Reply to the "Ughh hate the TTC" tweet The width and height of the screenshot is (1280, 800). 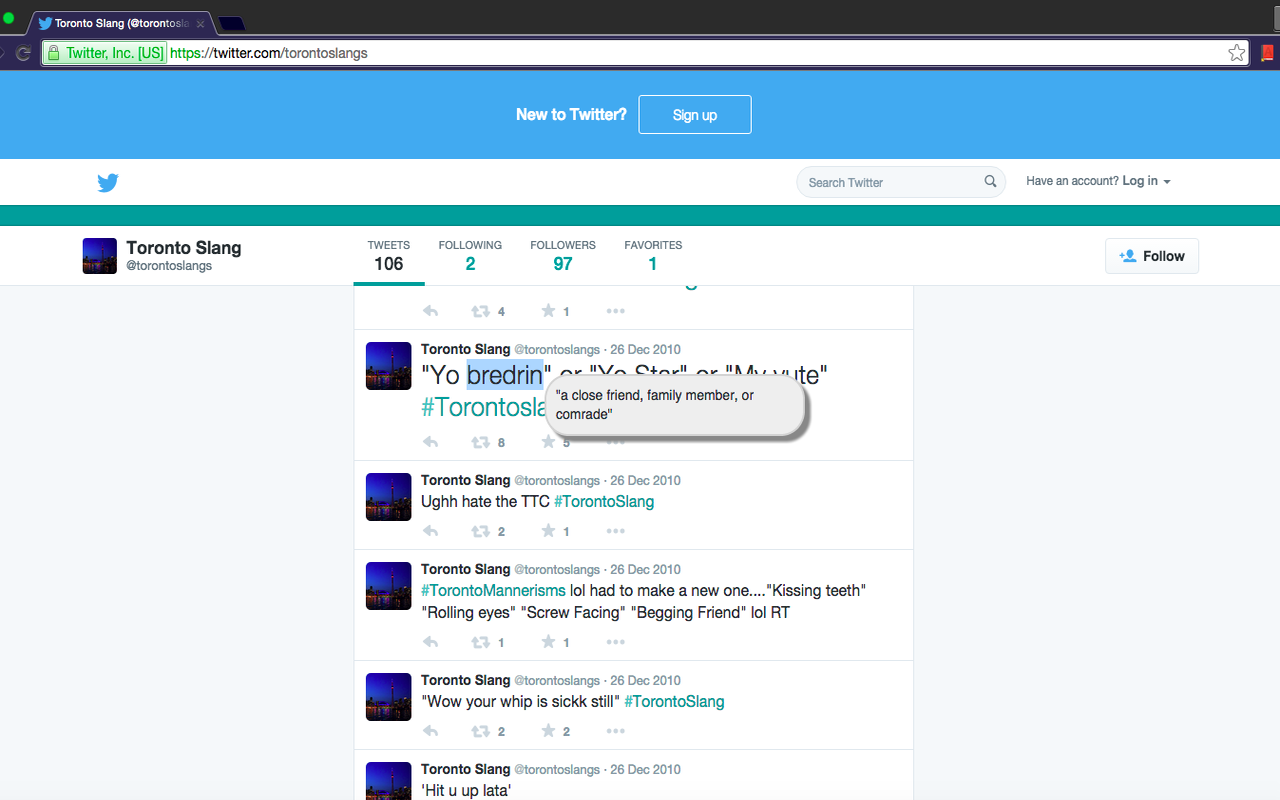430,531
